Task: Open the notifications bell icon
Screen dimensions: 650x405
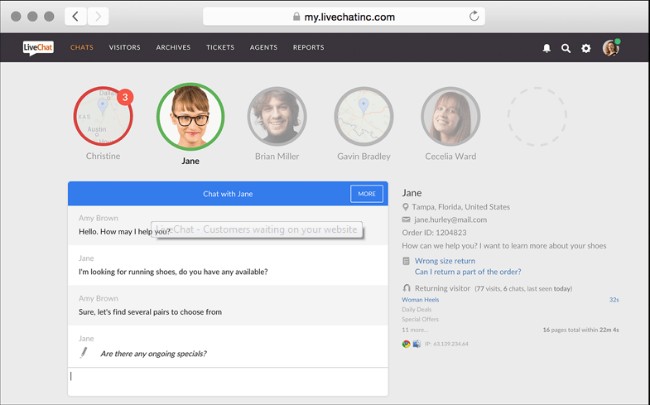Action: point(547,48)
